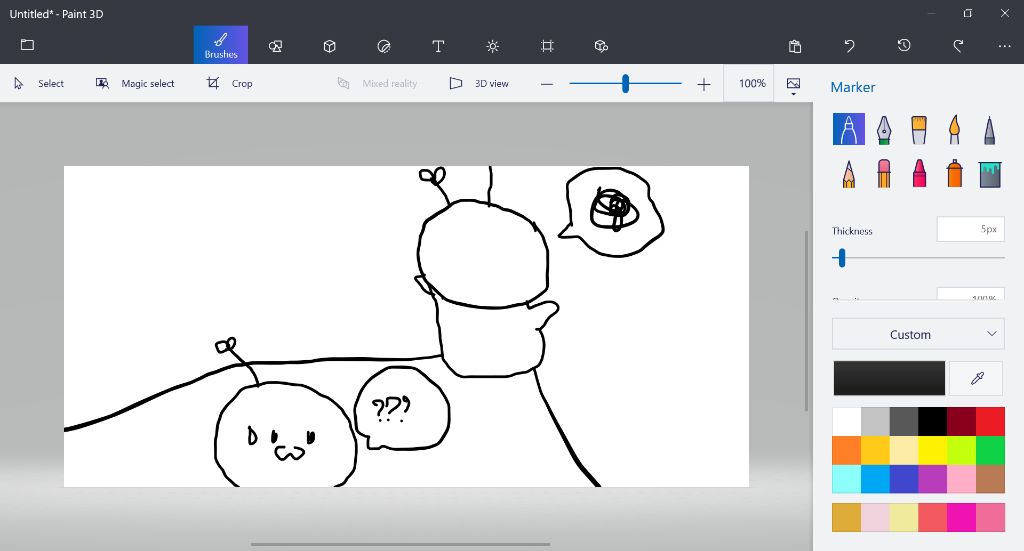Screen dimensions: 1024x551
Task: Open the view options image dropdown
Action: pos(793,85)
